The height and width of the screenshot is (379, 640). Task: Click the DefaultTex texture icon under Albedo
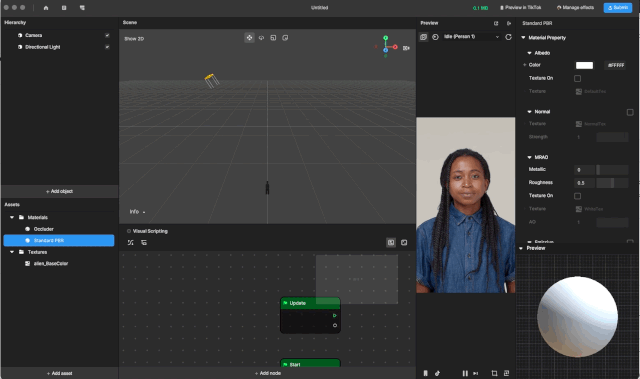coord(578,91)
